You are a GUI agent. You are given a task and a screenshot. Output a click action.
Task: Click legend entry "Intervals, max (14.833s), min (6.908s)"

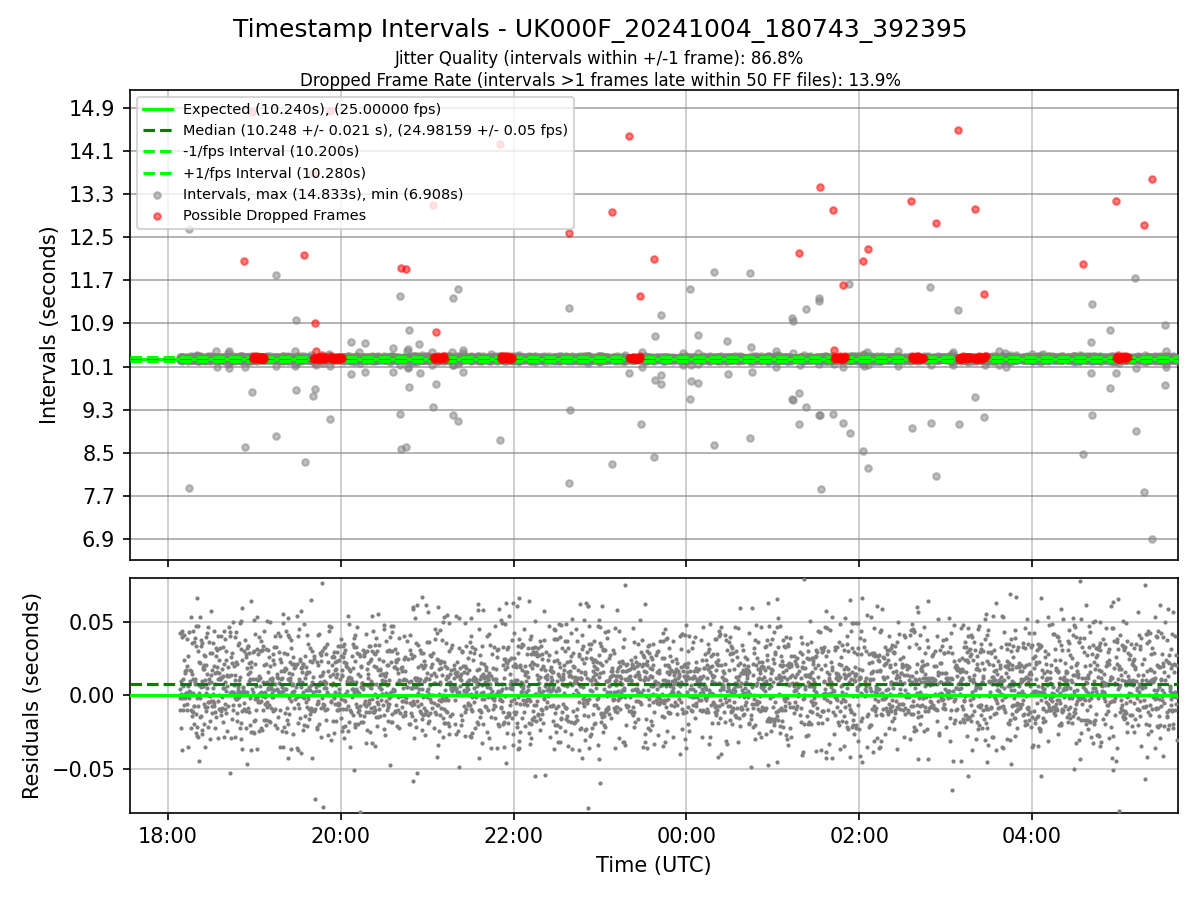coord(323,194)
